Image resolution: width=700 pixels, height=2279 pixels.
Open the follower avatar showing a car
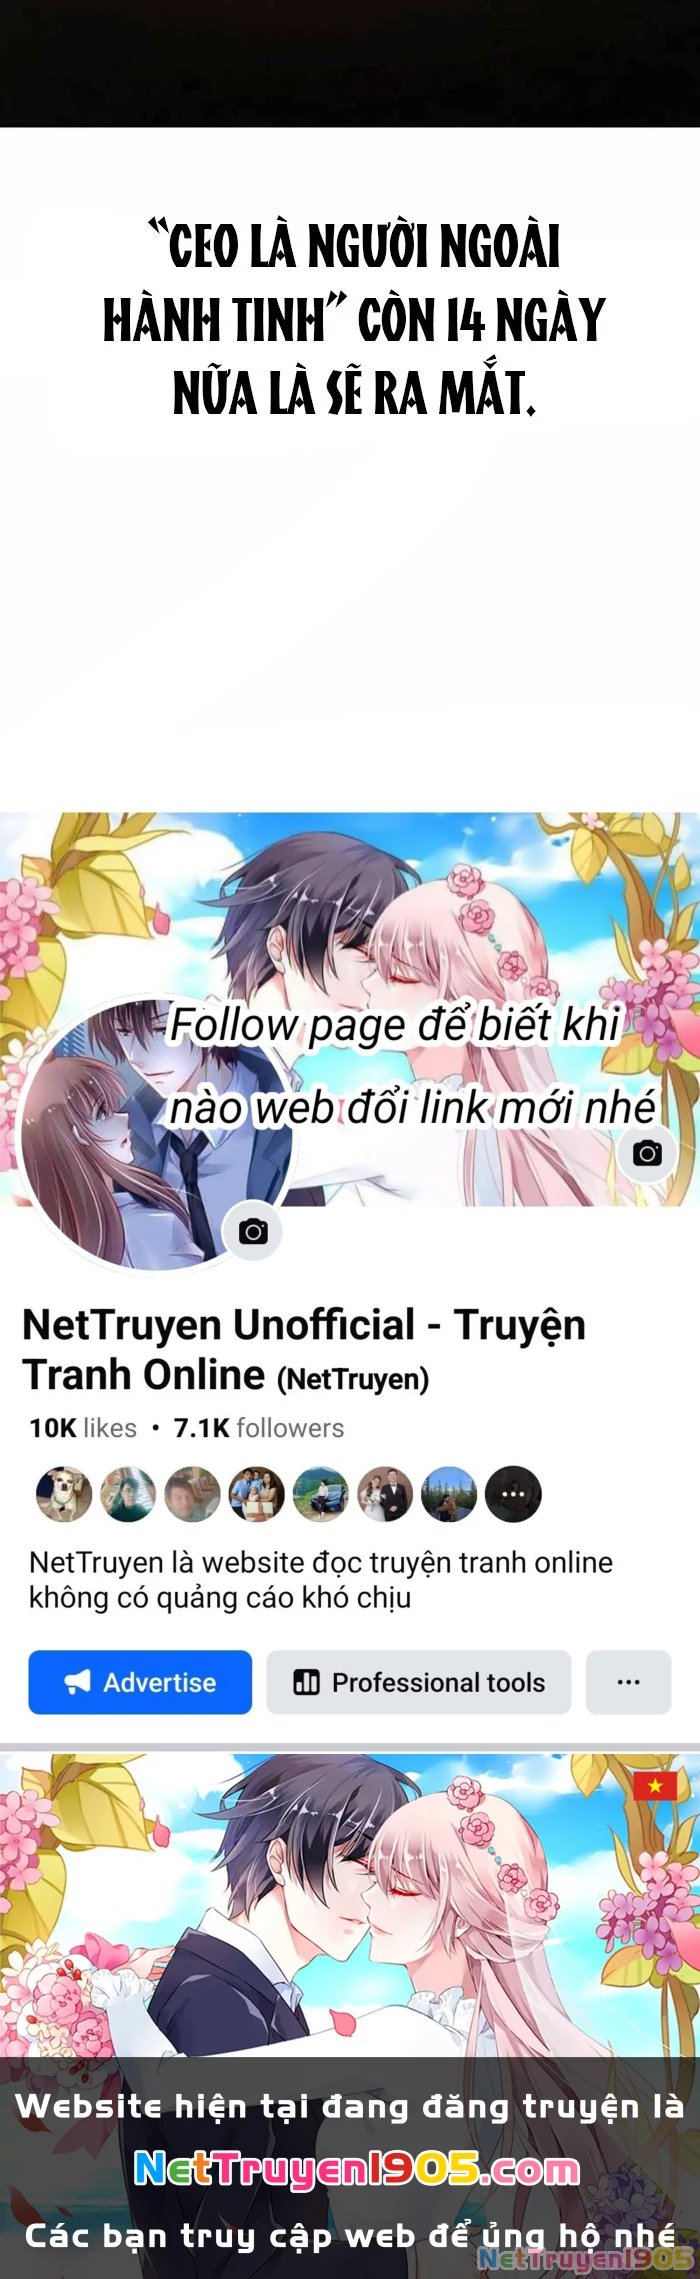coord(320,1494)
